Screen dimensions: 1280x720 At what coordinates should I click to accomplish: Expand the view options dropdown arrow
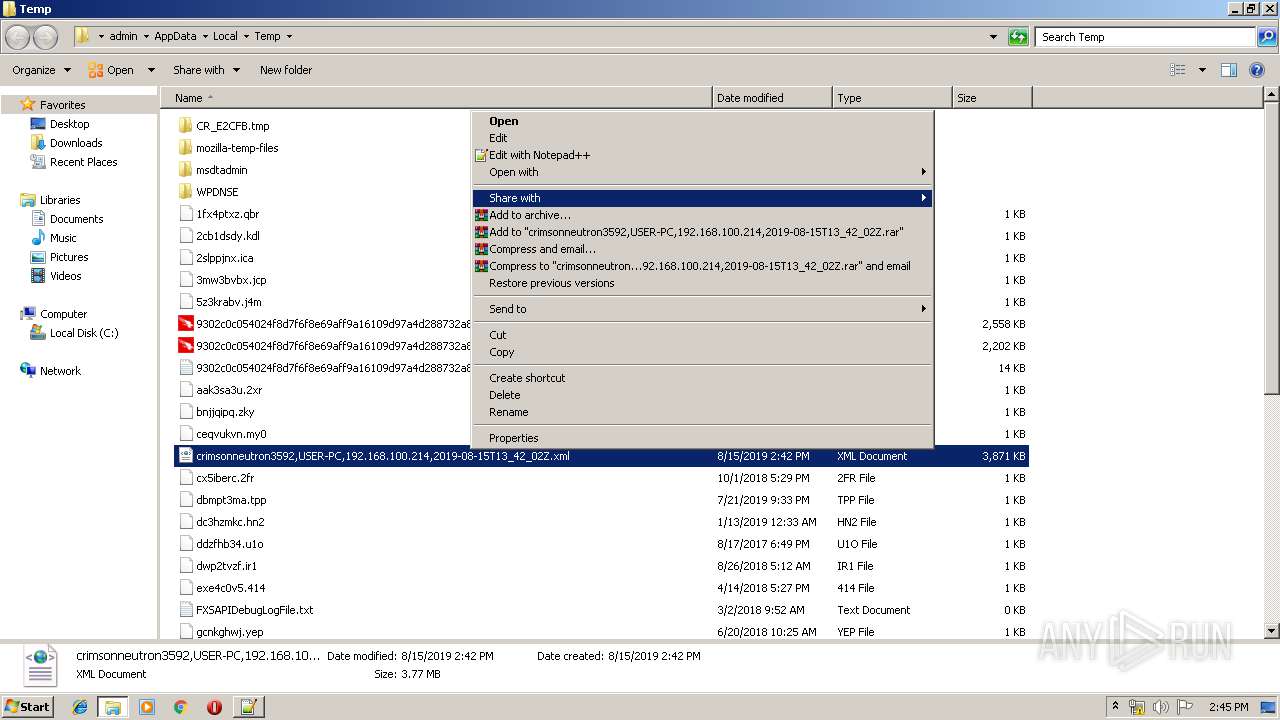[x=1202, y=70]
